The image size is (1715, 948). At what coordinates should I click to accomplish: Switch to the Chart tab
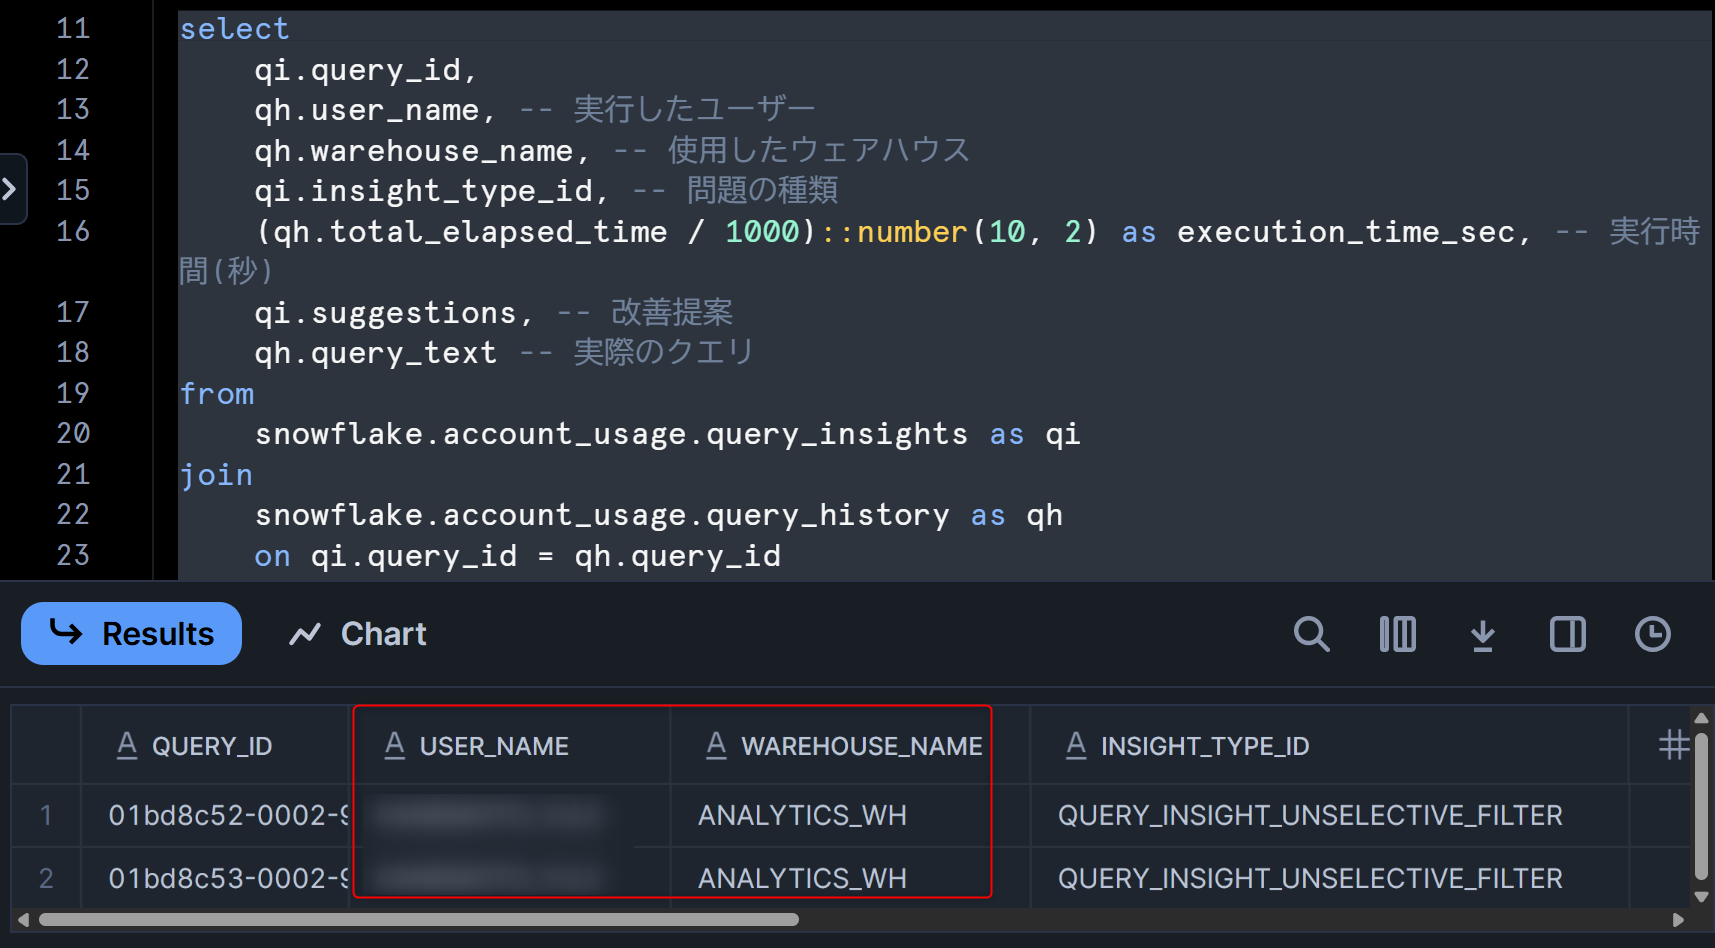point(357,634)
